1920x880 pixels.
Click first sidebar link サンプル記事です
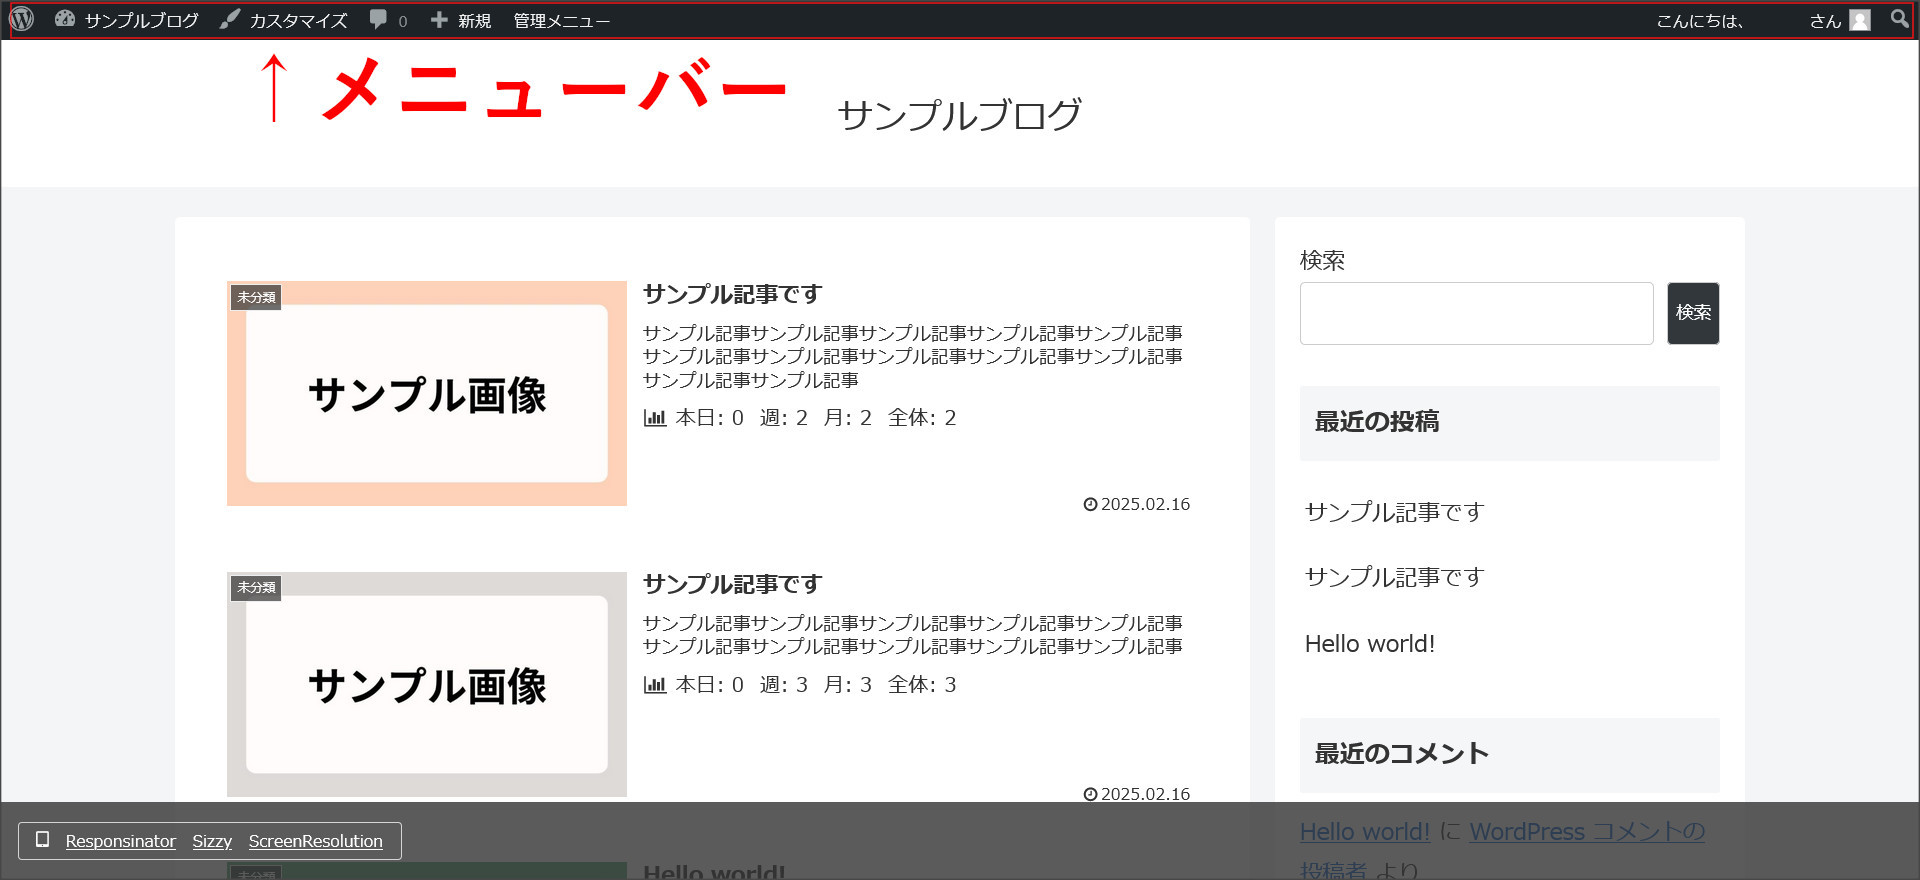1394,512
